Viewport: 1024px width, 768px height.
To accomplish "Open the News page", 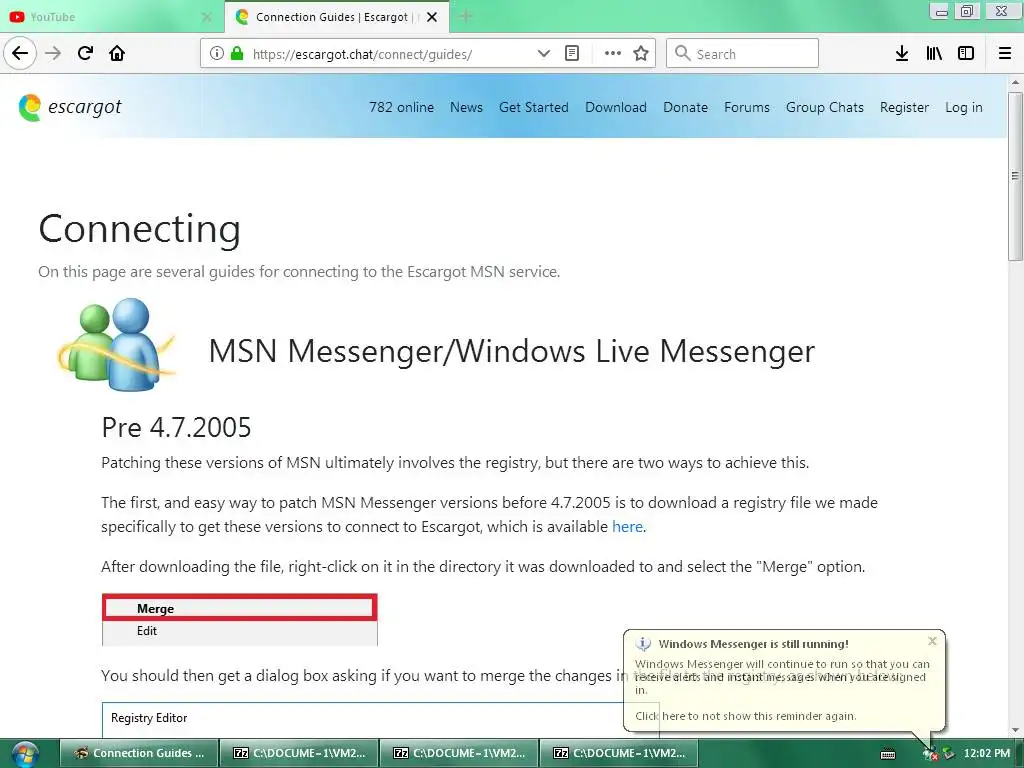I will pos(466,107).
